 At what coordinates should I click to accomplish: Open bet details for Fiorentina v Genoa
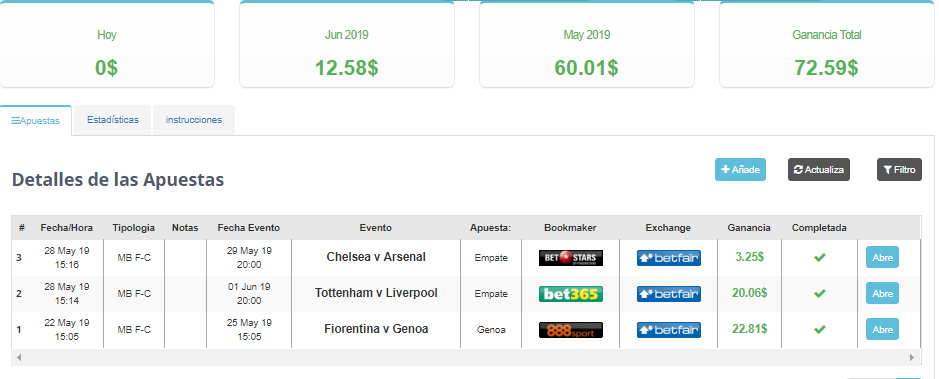(882, 329)
